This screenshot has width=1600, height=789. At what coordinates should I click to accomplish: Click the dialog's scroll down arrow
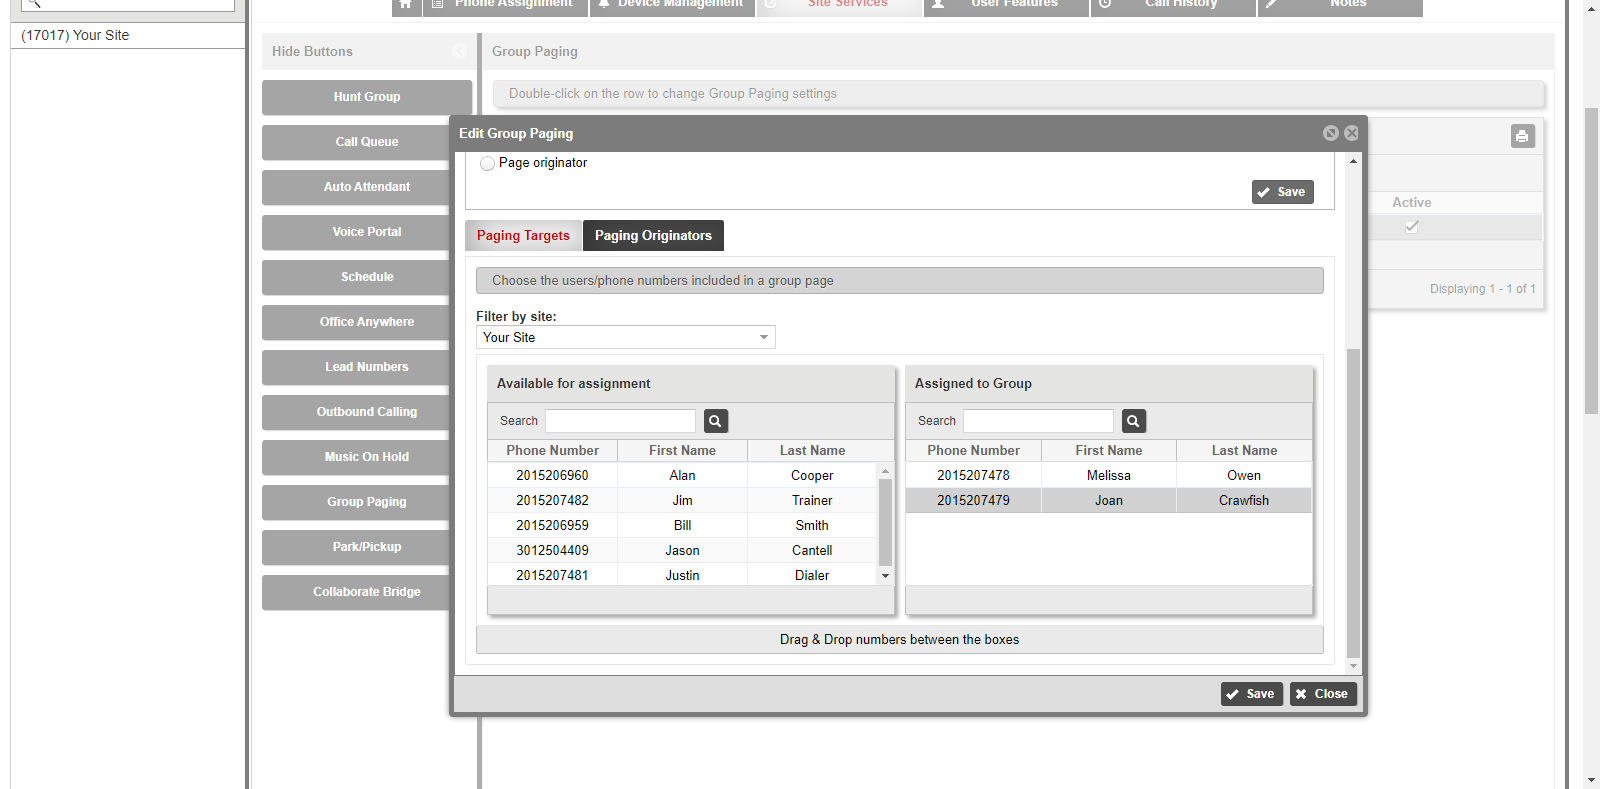[x=1353, y=666]
